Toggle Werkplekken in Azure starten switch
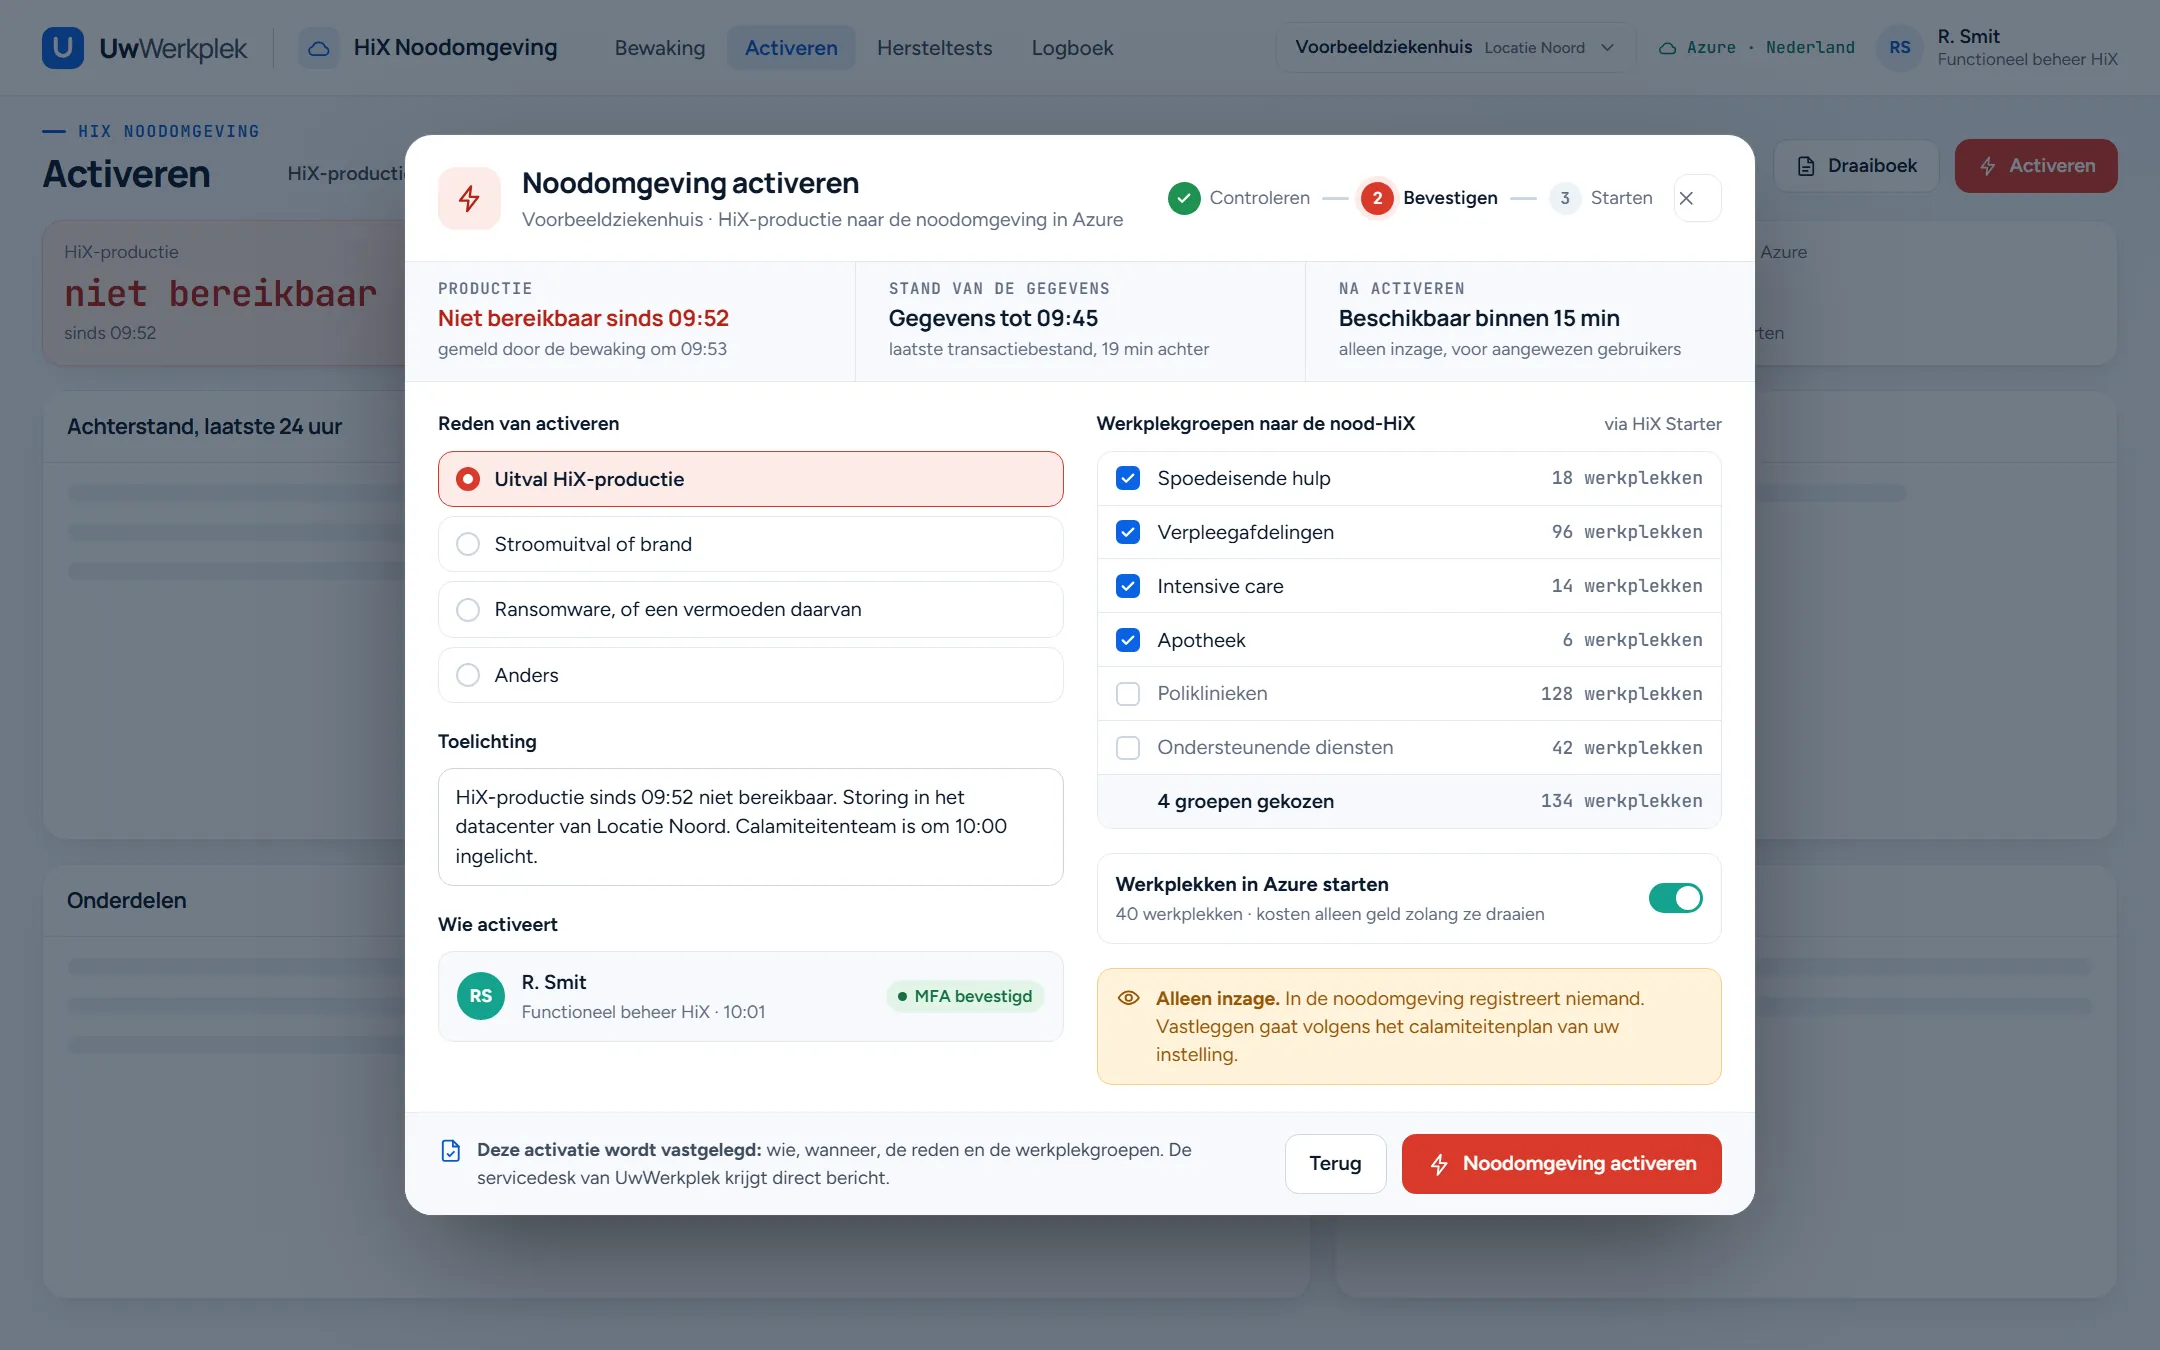This screenshot has width=2160, height=1350. click(1676, 898)
